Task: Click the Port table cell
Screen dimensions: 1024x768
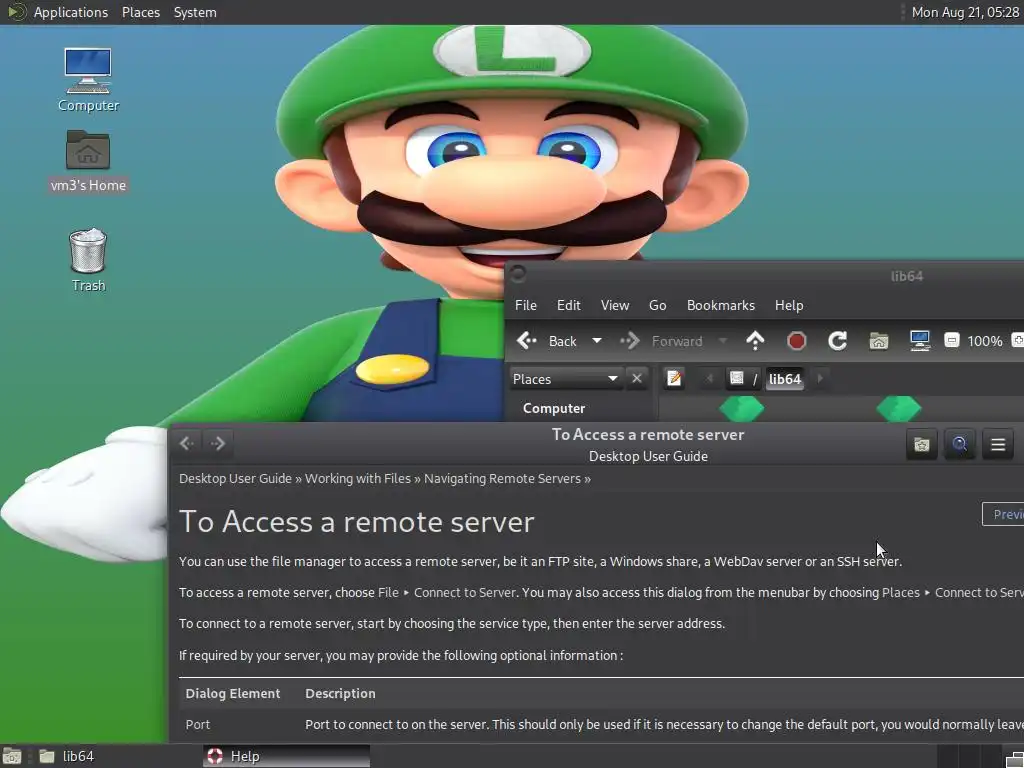Action: [x=197, y=724]
